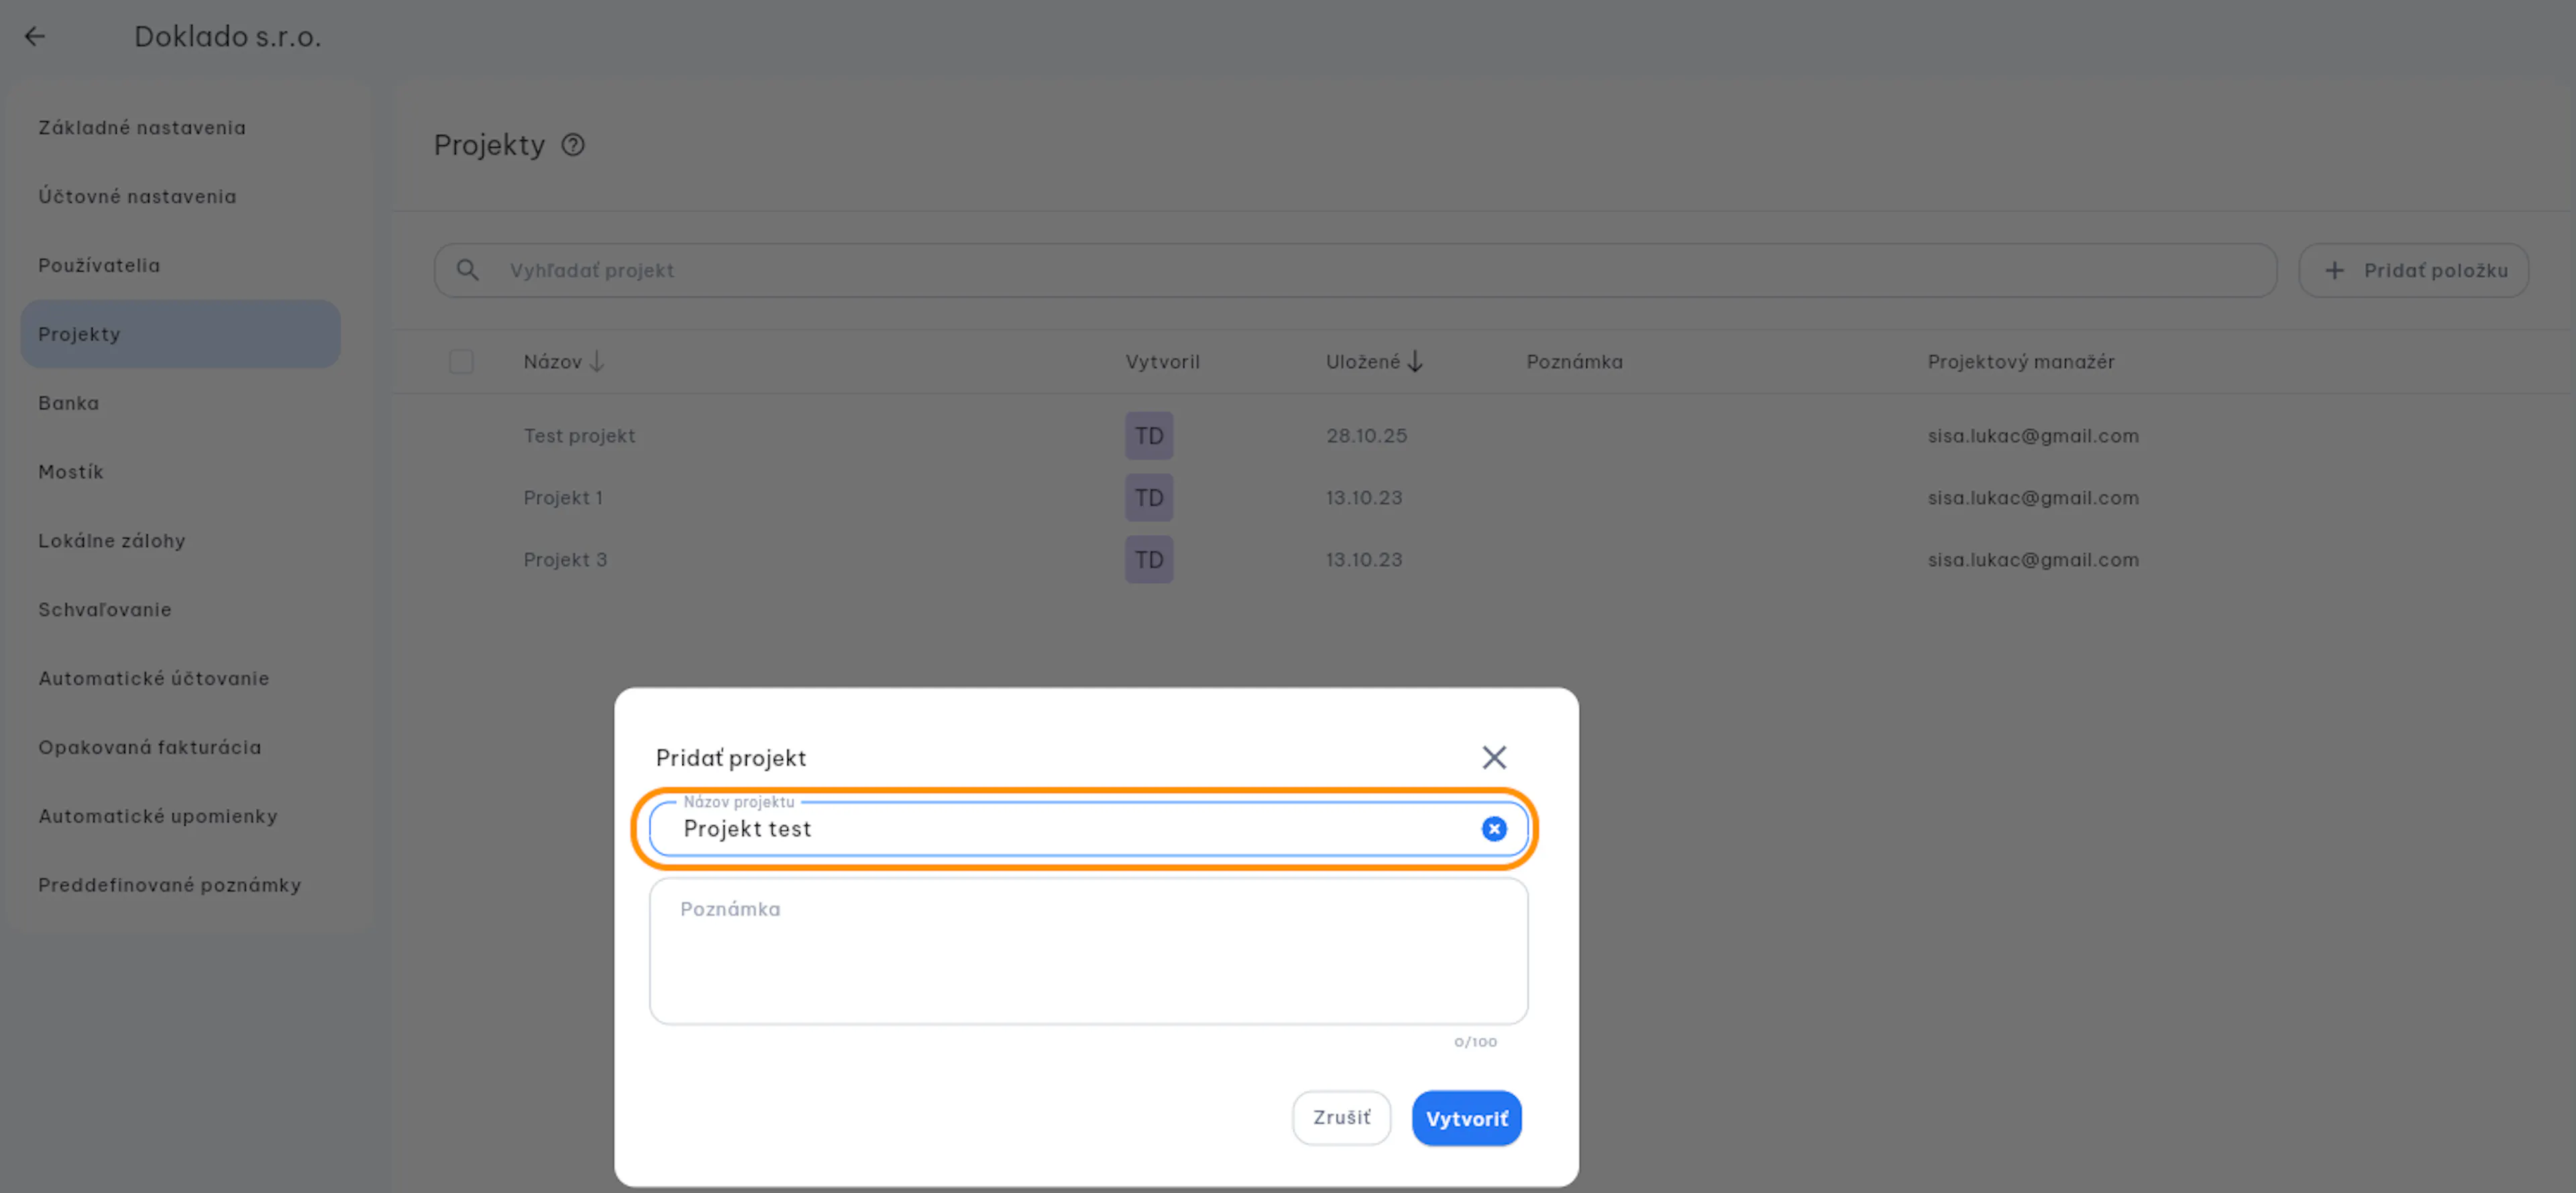Select the Test projekt row name
The image size is (2576, 1193).
click(579, 436)
